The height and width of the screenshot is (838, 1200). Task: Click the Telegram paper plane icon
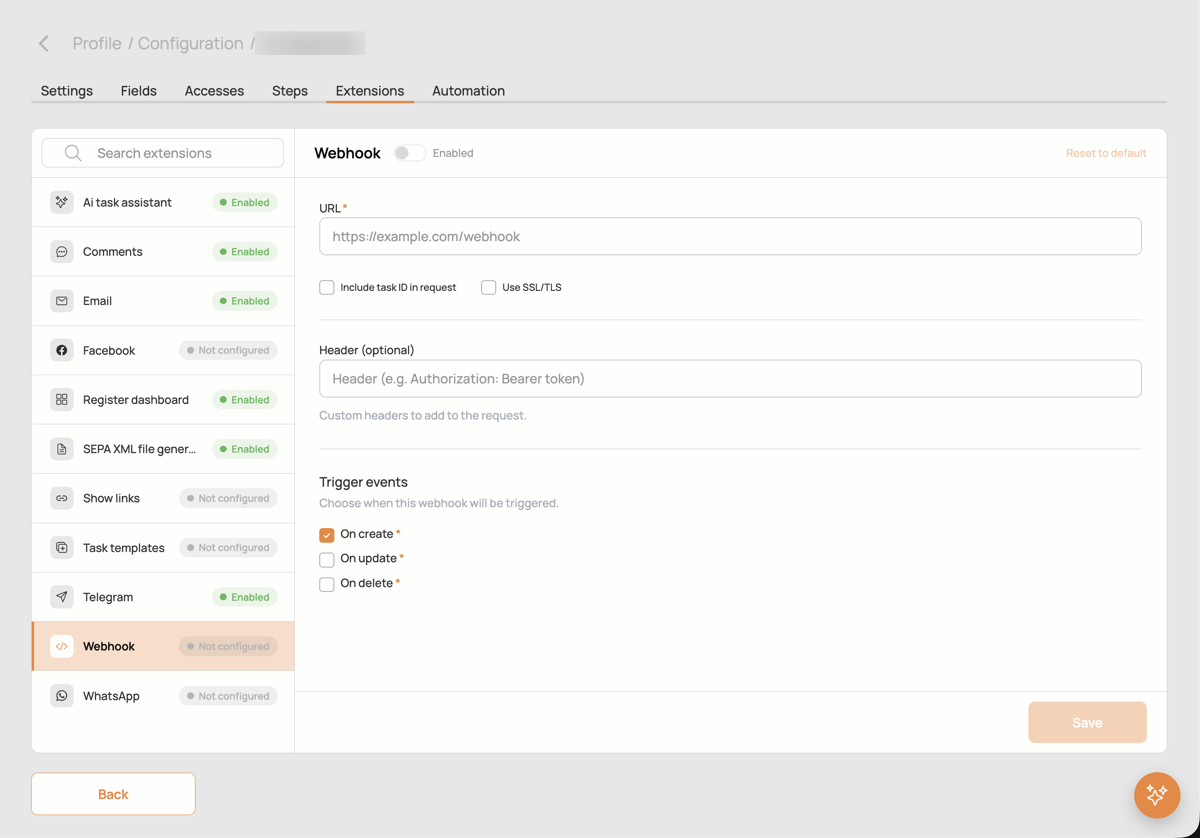62,597
